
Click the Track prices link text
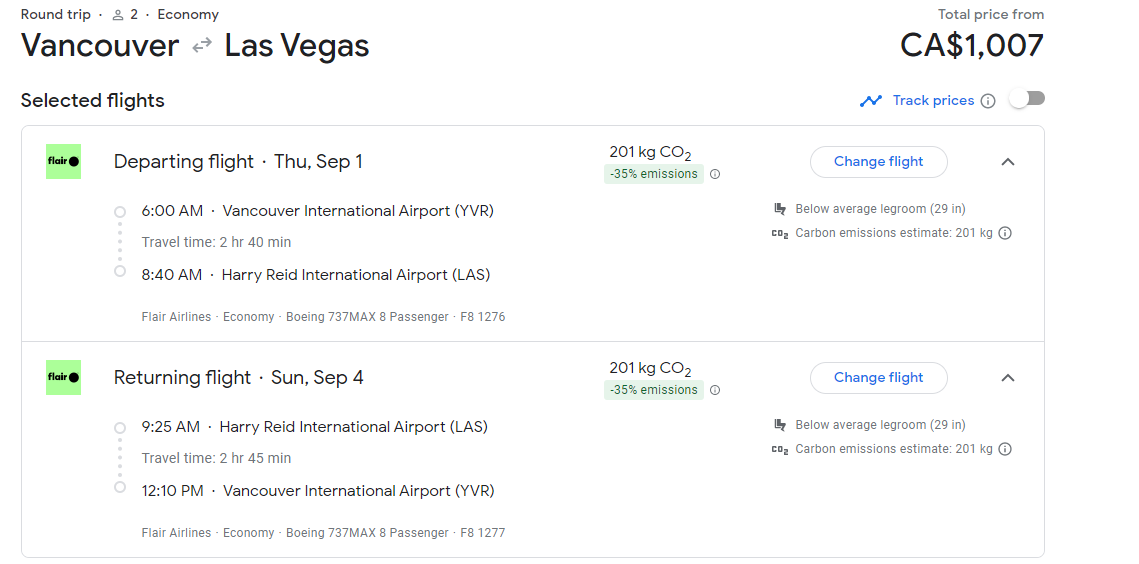[933, 101]
